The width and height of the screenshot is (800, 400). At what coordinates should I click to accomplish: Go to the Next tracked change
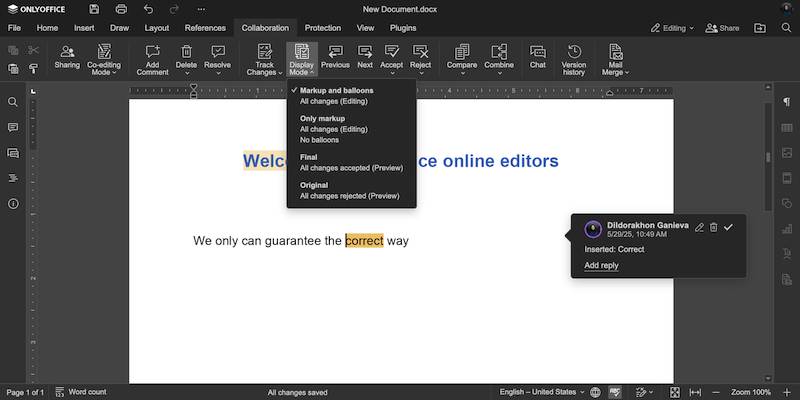point(364,56)
